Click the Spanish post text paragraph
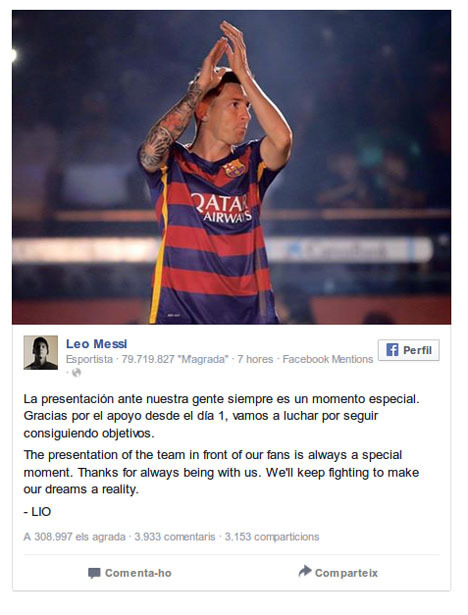The image size is (468, 615). tap(222, 416)
